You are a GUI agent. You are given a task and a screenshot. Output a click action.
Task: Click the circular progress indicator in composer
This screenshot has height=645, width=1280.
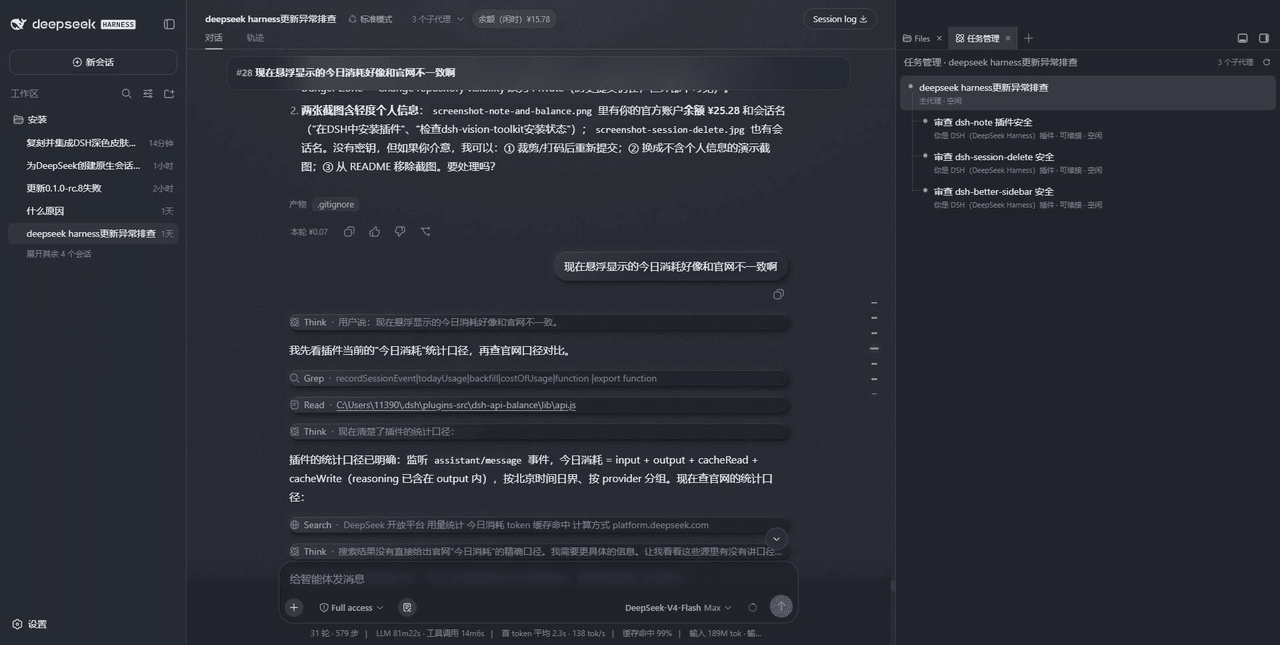(753, 607)
